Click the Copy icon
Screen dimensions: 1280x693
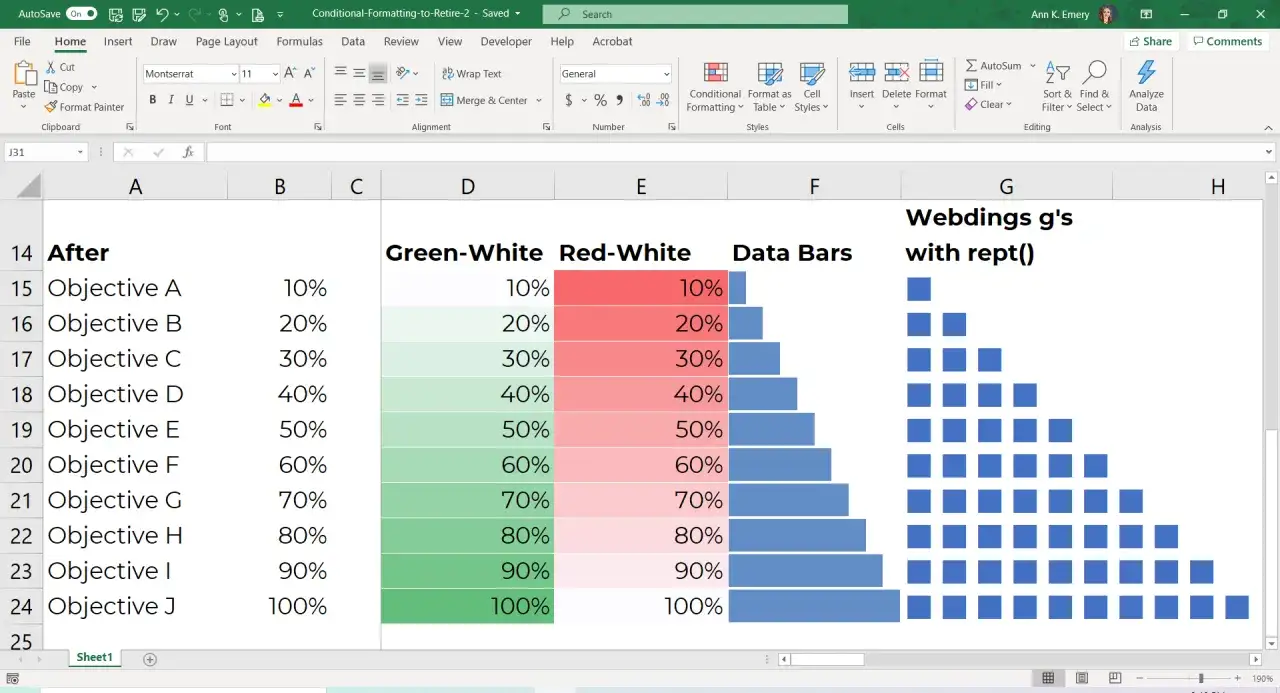coord(52,87)
